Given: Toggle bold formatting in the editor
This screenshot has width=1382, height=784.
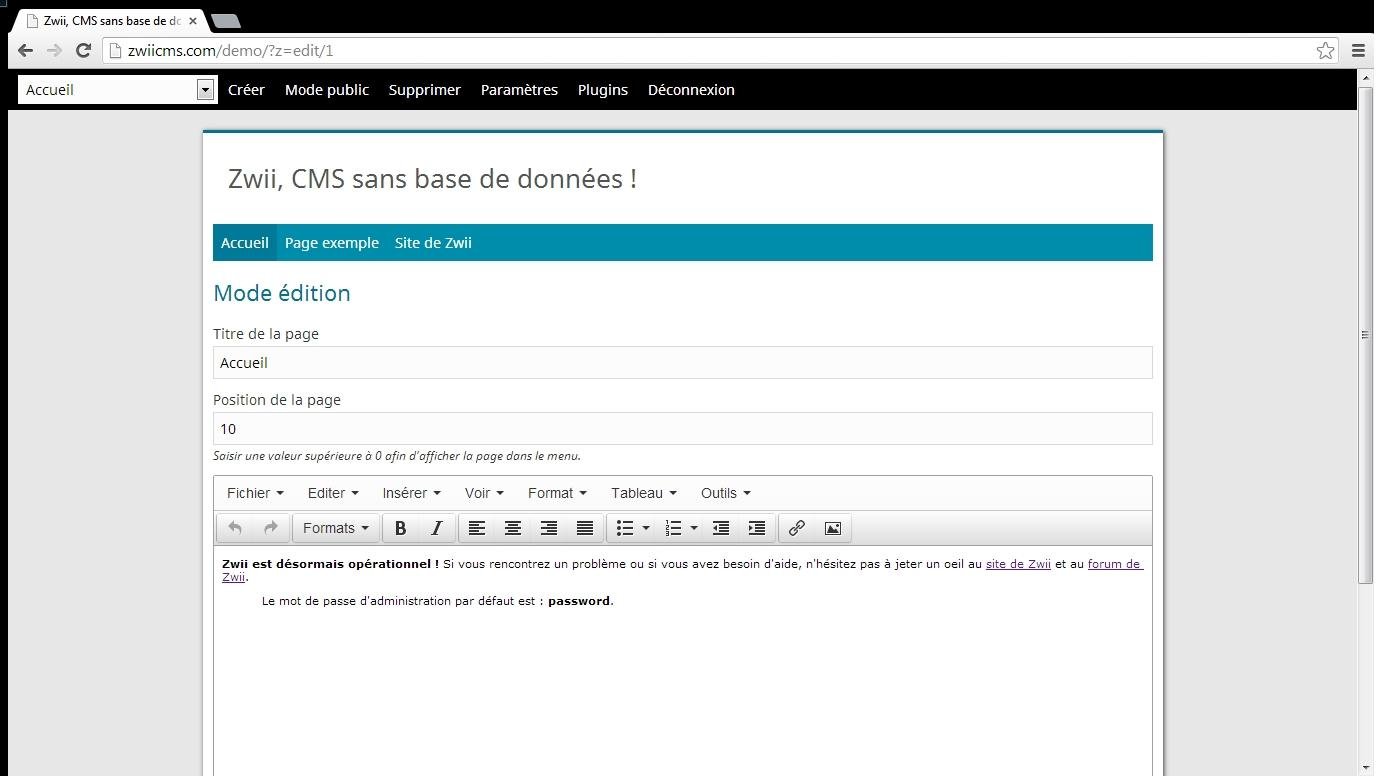Looking at the screenshot, I should click(400, 528).
